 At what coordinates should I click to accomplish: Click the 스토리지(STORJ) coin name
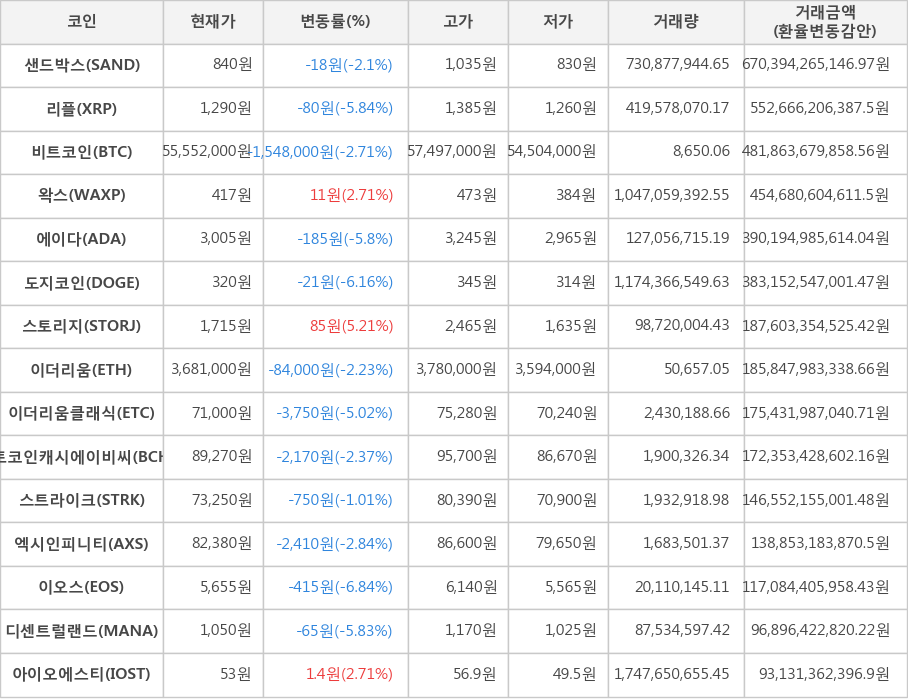point(82,326)
